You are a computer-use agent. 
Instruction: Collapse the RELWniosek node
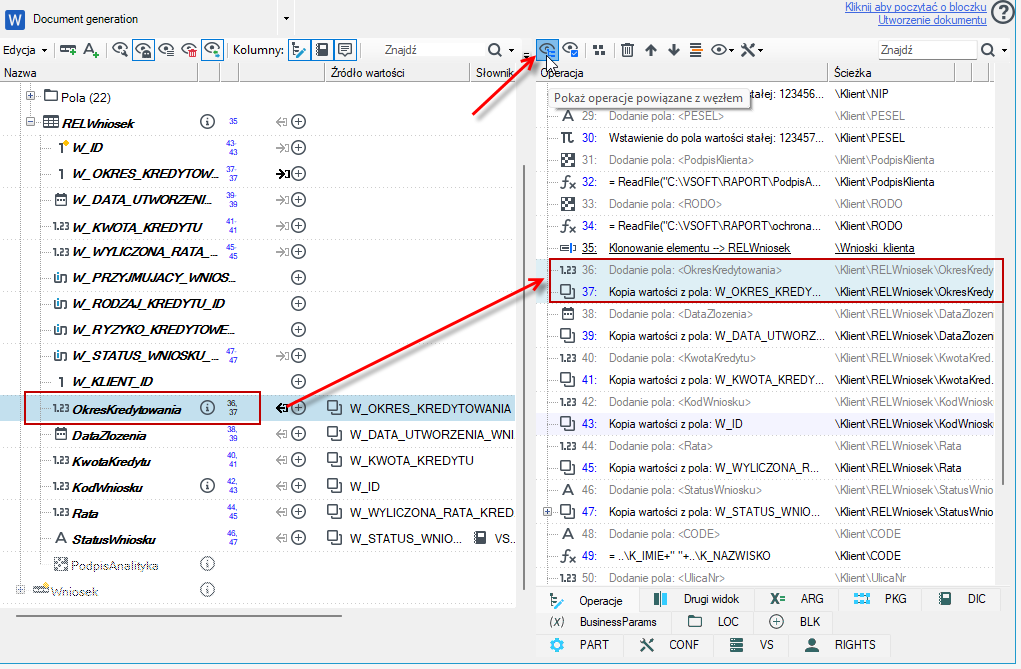[31, 121]
